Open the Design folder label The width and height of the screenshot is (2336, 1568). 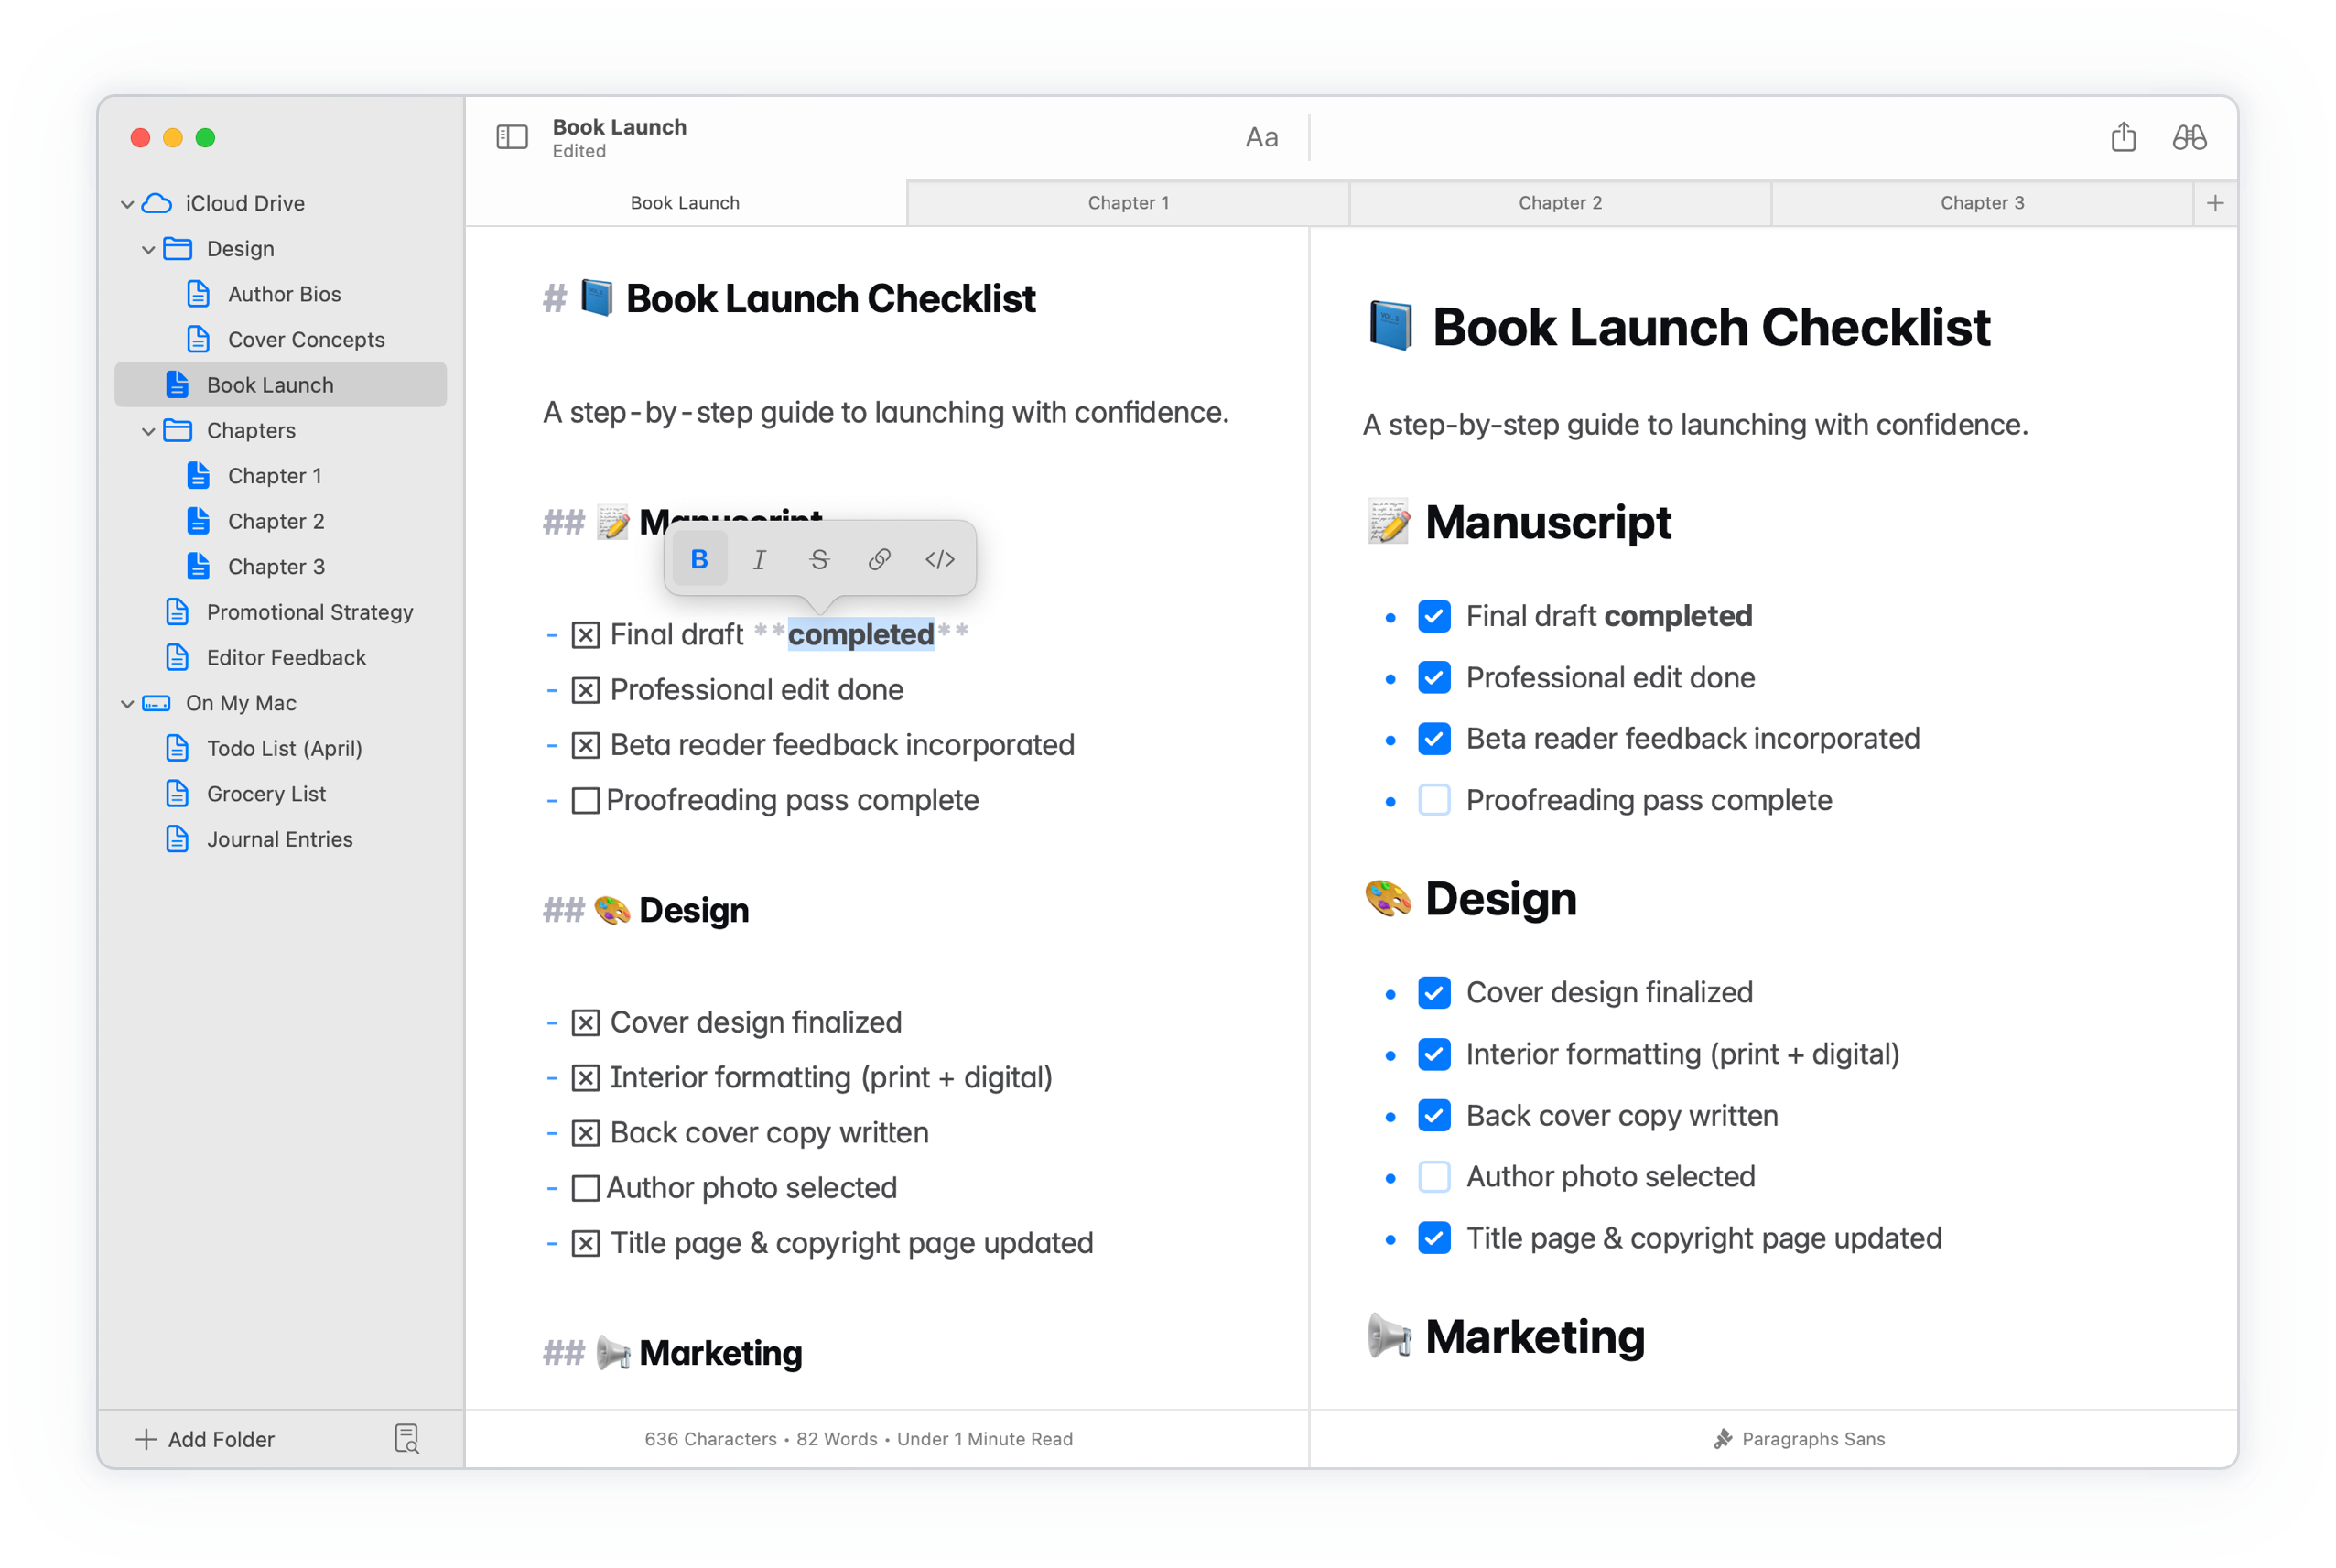(x=240, y=249)
